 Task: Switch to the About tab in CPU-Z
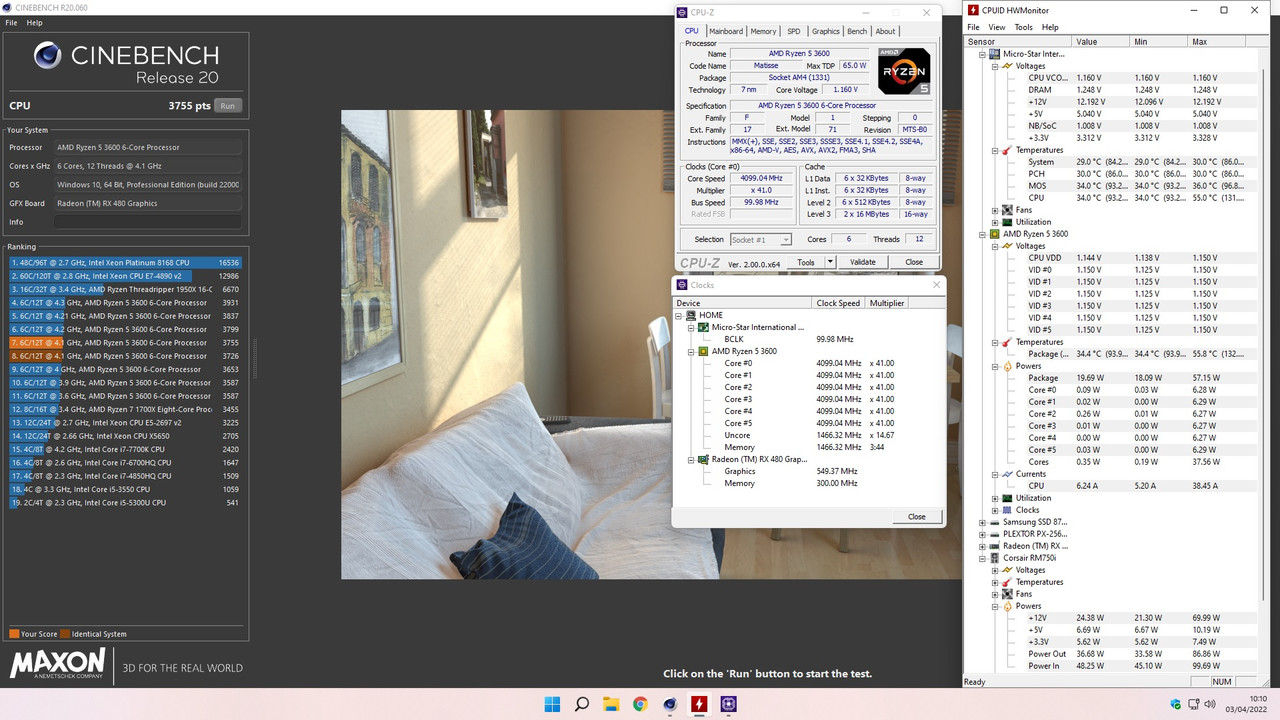coord(886,31)
